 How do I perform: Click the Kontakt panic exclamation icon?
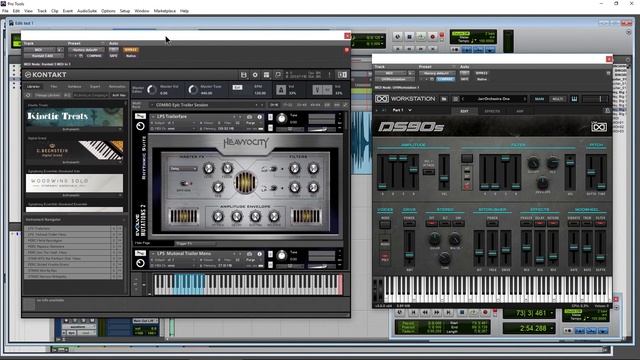coord(329,75)
